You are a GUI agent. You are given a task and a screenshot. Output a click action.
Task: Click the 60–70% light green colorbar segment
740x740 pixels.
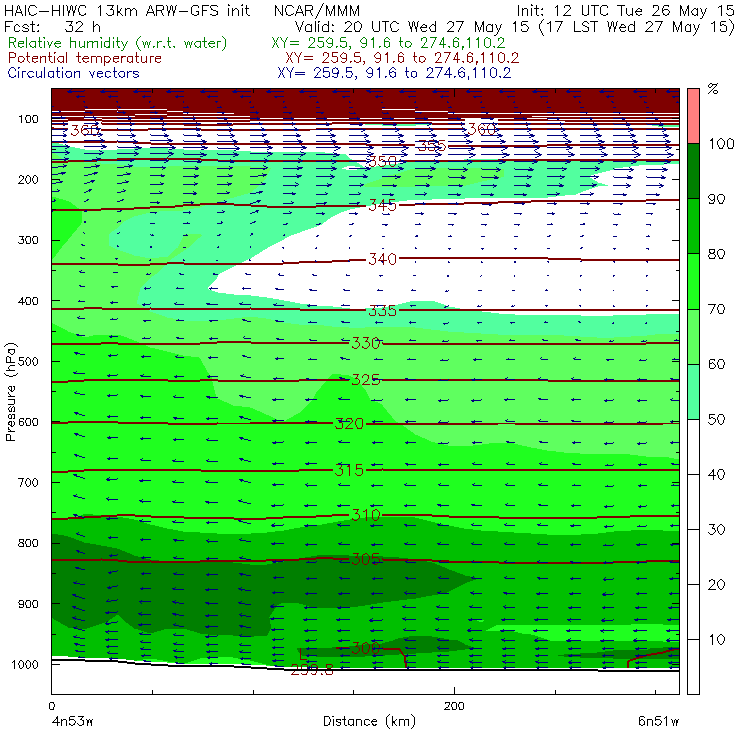coord(693,336)
